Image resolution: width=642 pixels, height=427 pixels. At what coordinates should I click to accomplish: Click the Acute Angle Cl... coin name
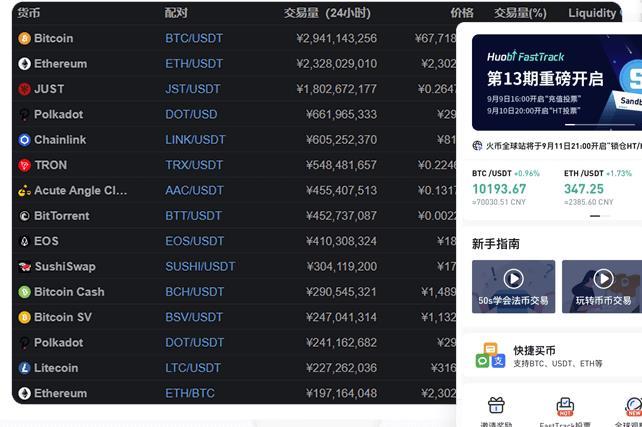81,191
